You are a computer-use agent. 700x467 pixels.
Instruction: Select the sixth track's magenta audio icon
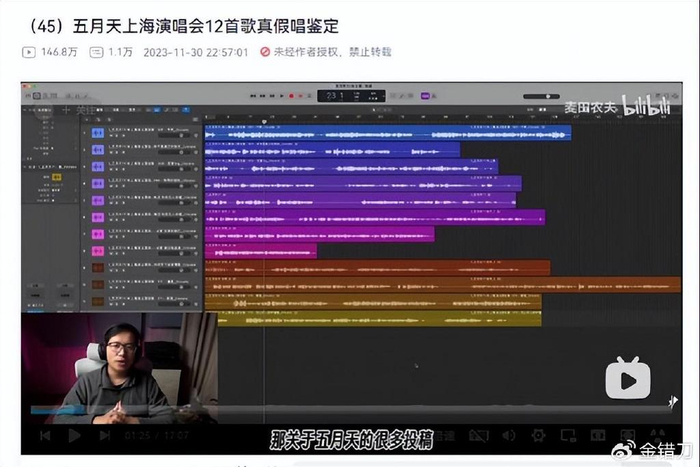(x=98, y=217)
